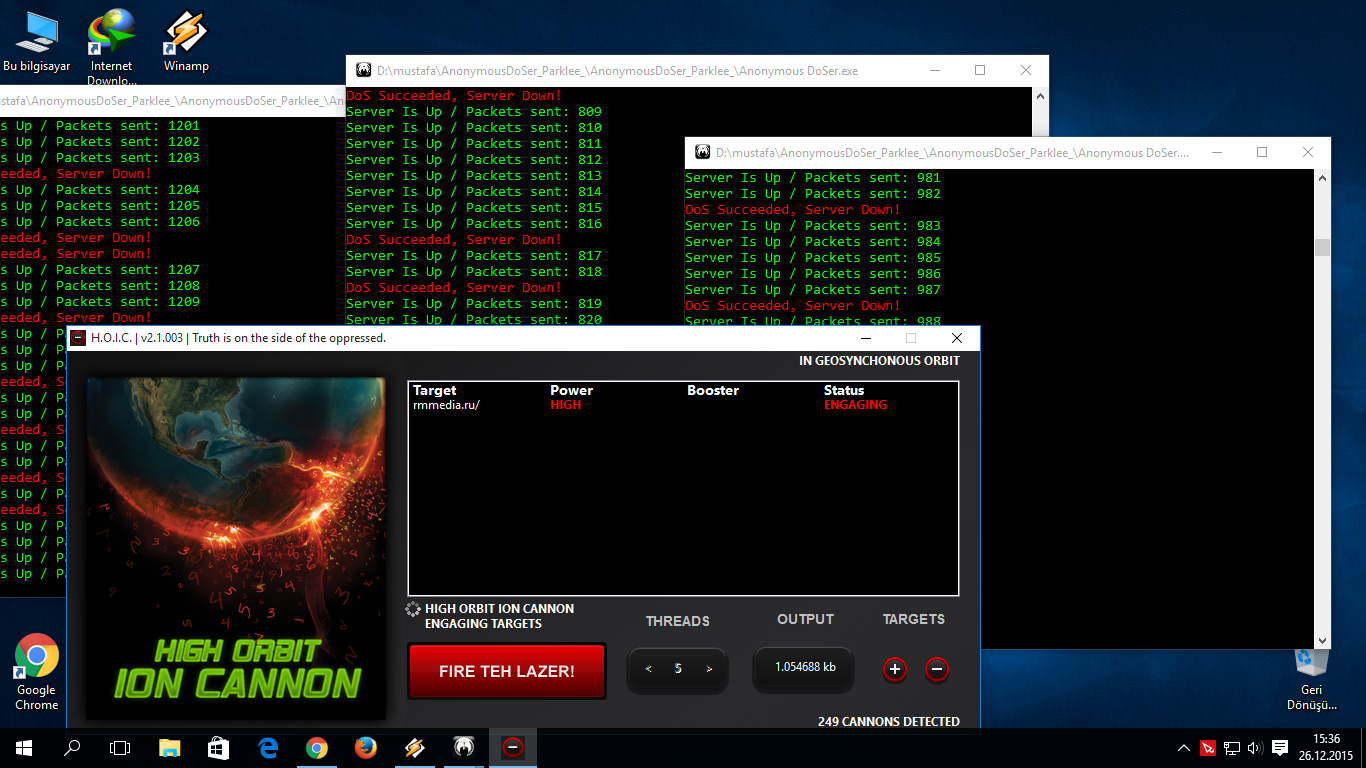Click 'Packets sent: 987' line in right console
This screenshot has width=1366, height=768.
click(x=813, y=290)
